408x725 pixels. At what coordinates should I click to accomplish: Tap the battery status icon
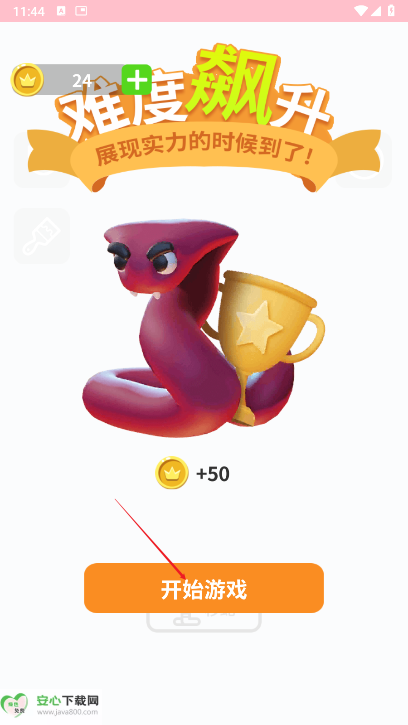click(391, 11)
